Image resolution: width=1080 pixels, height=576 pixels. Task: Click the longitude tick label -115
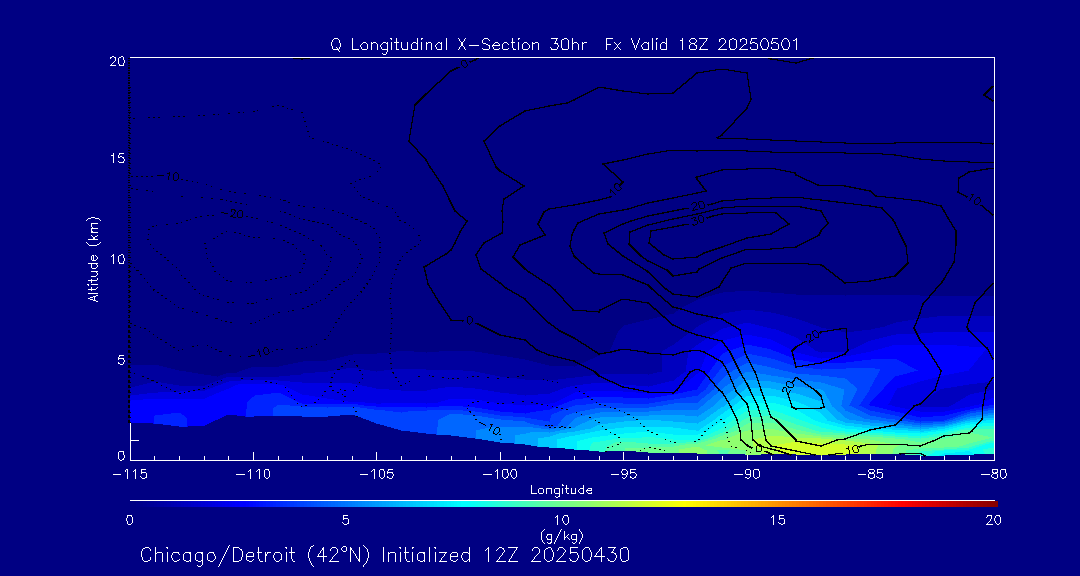pos(130,475)
